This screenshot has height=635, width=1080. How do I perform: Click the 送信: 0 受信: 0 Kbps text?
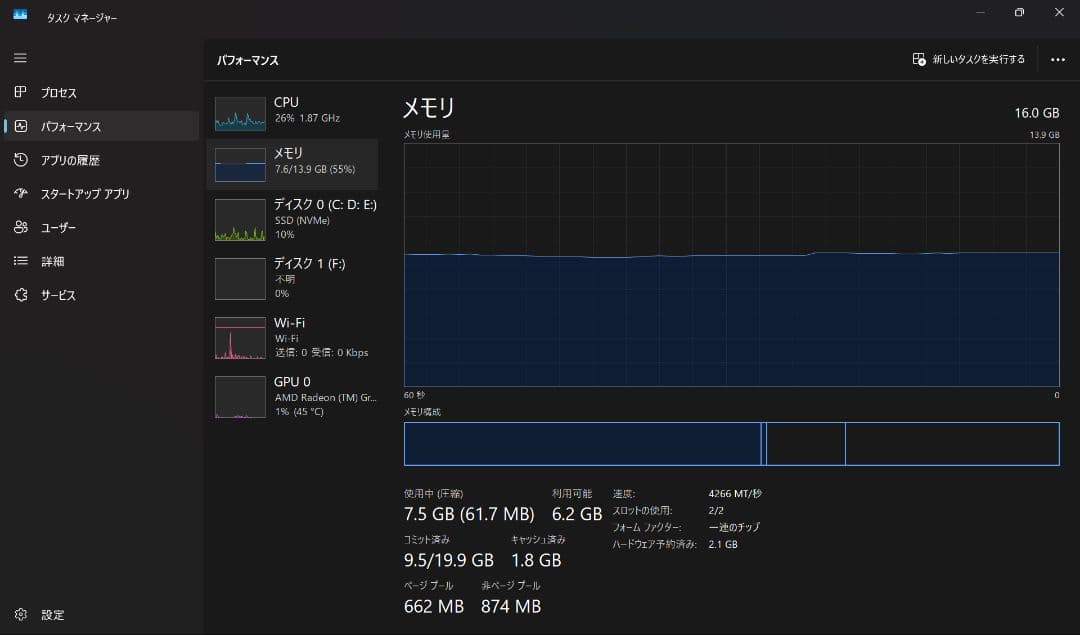click(322, 353)
